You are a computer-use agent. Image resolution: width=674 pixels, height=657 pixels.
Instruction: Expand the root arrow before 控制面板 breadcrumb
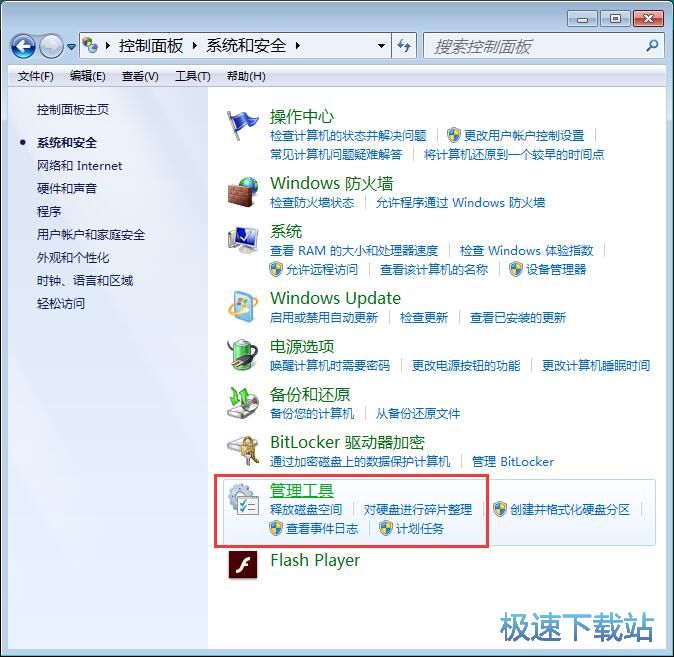tap(107, 46)
